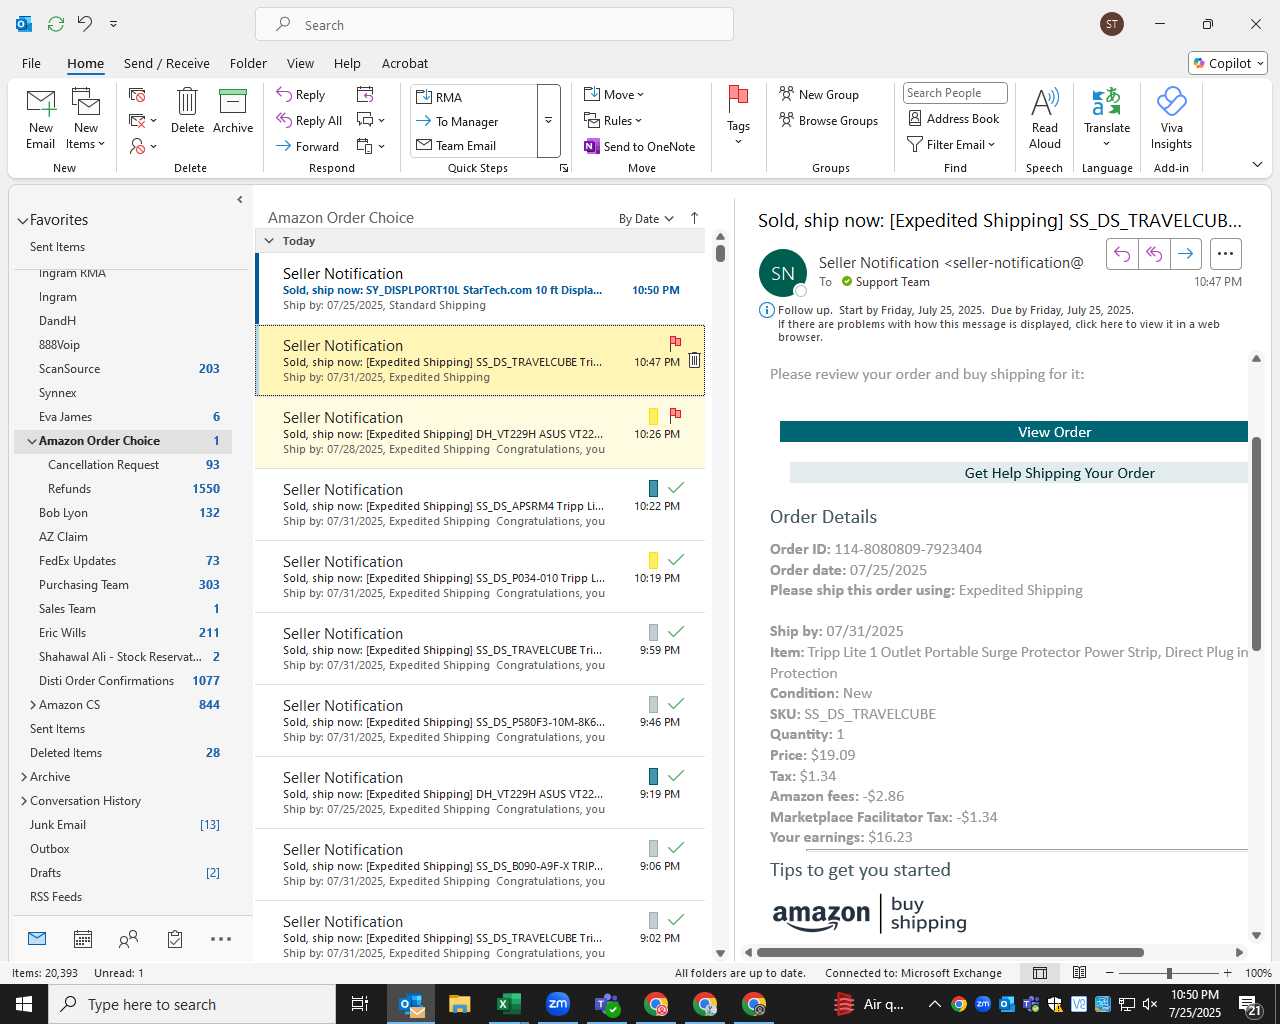Collapse the Today group header
The height and width of the screenshot is (1024, 1280).
coord(269,241)
